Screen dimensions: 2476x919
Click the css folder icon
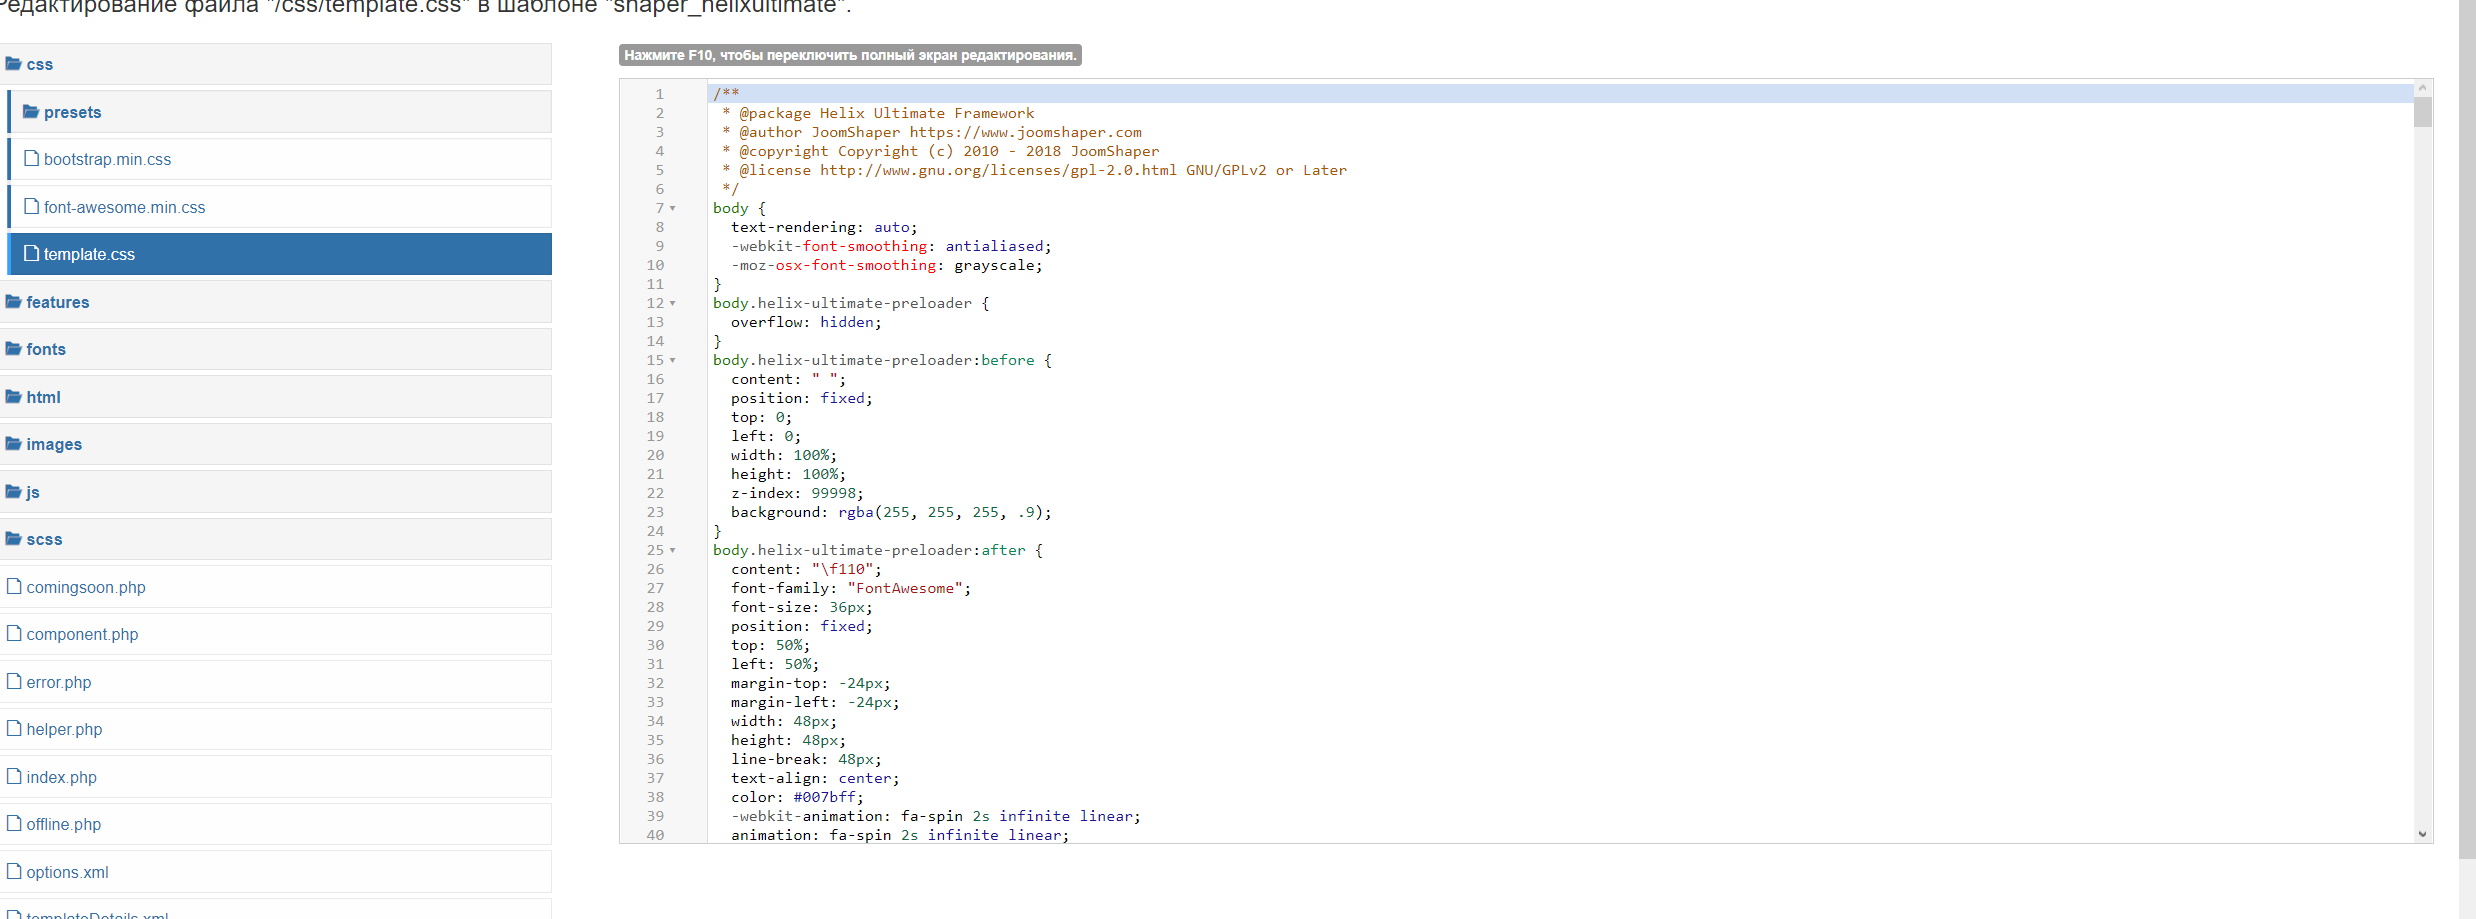point(13,64)
